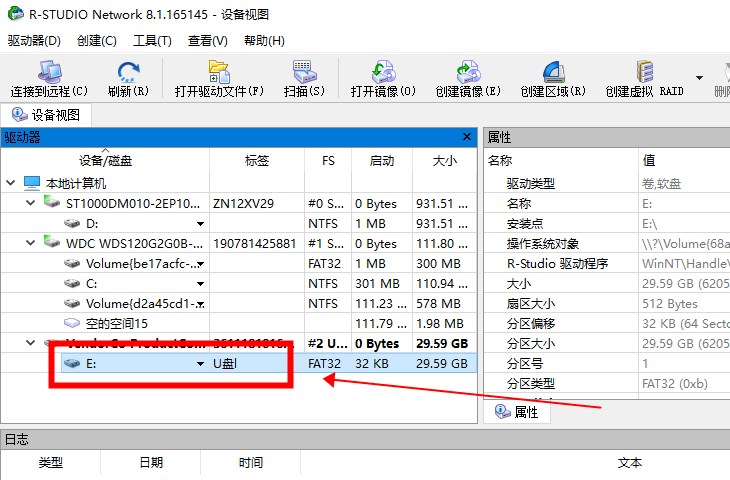
Task: Select the ST1000DM010 hard disk icon
Action: [52, 202]
